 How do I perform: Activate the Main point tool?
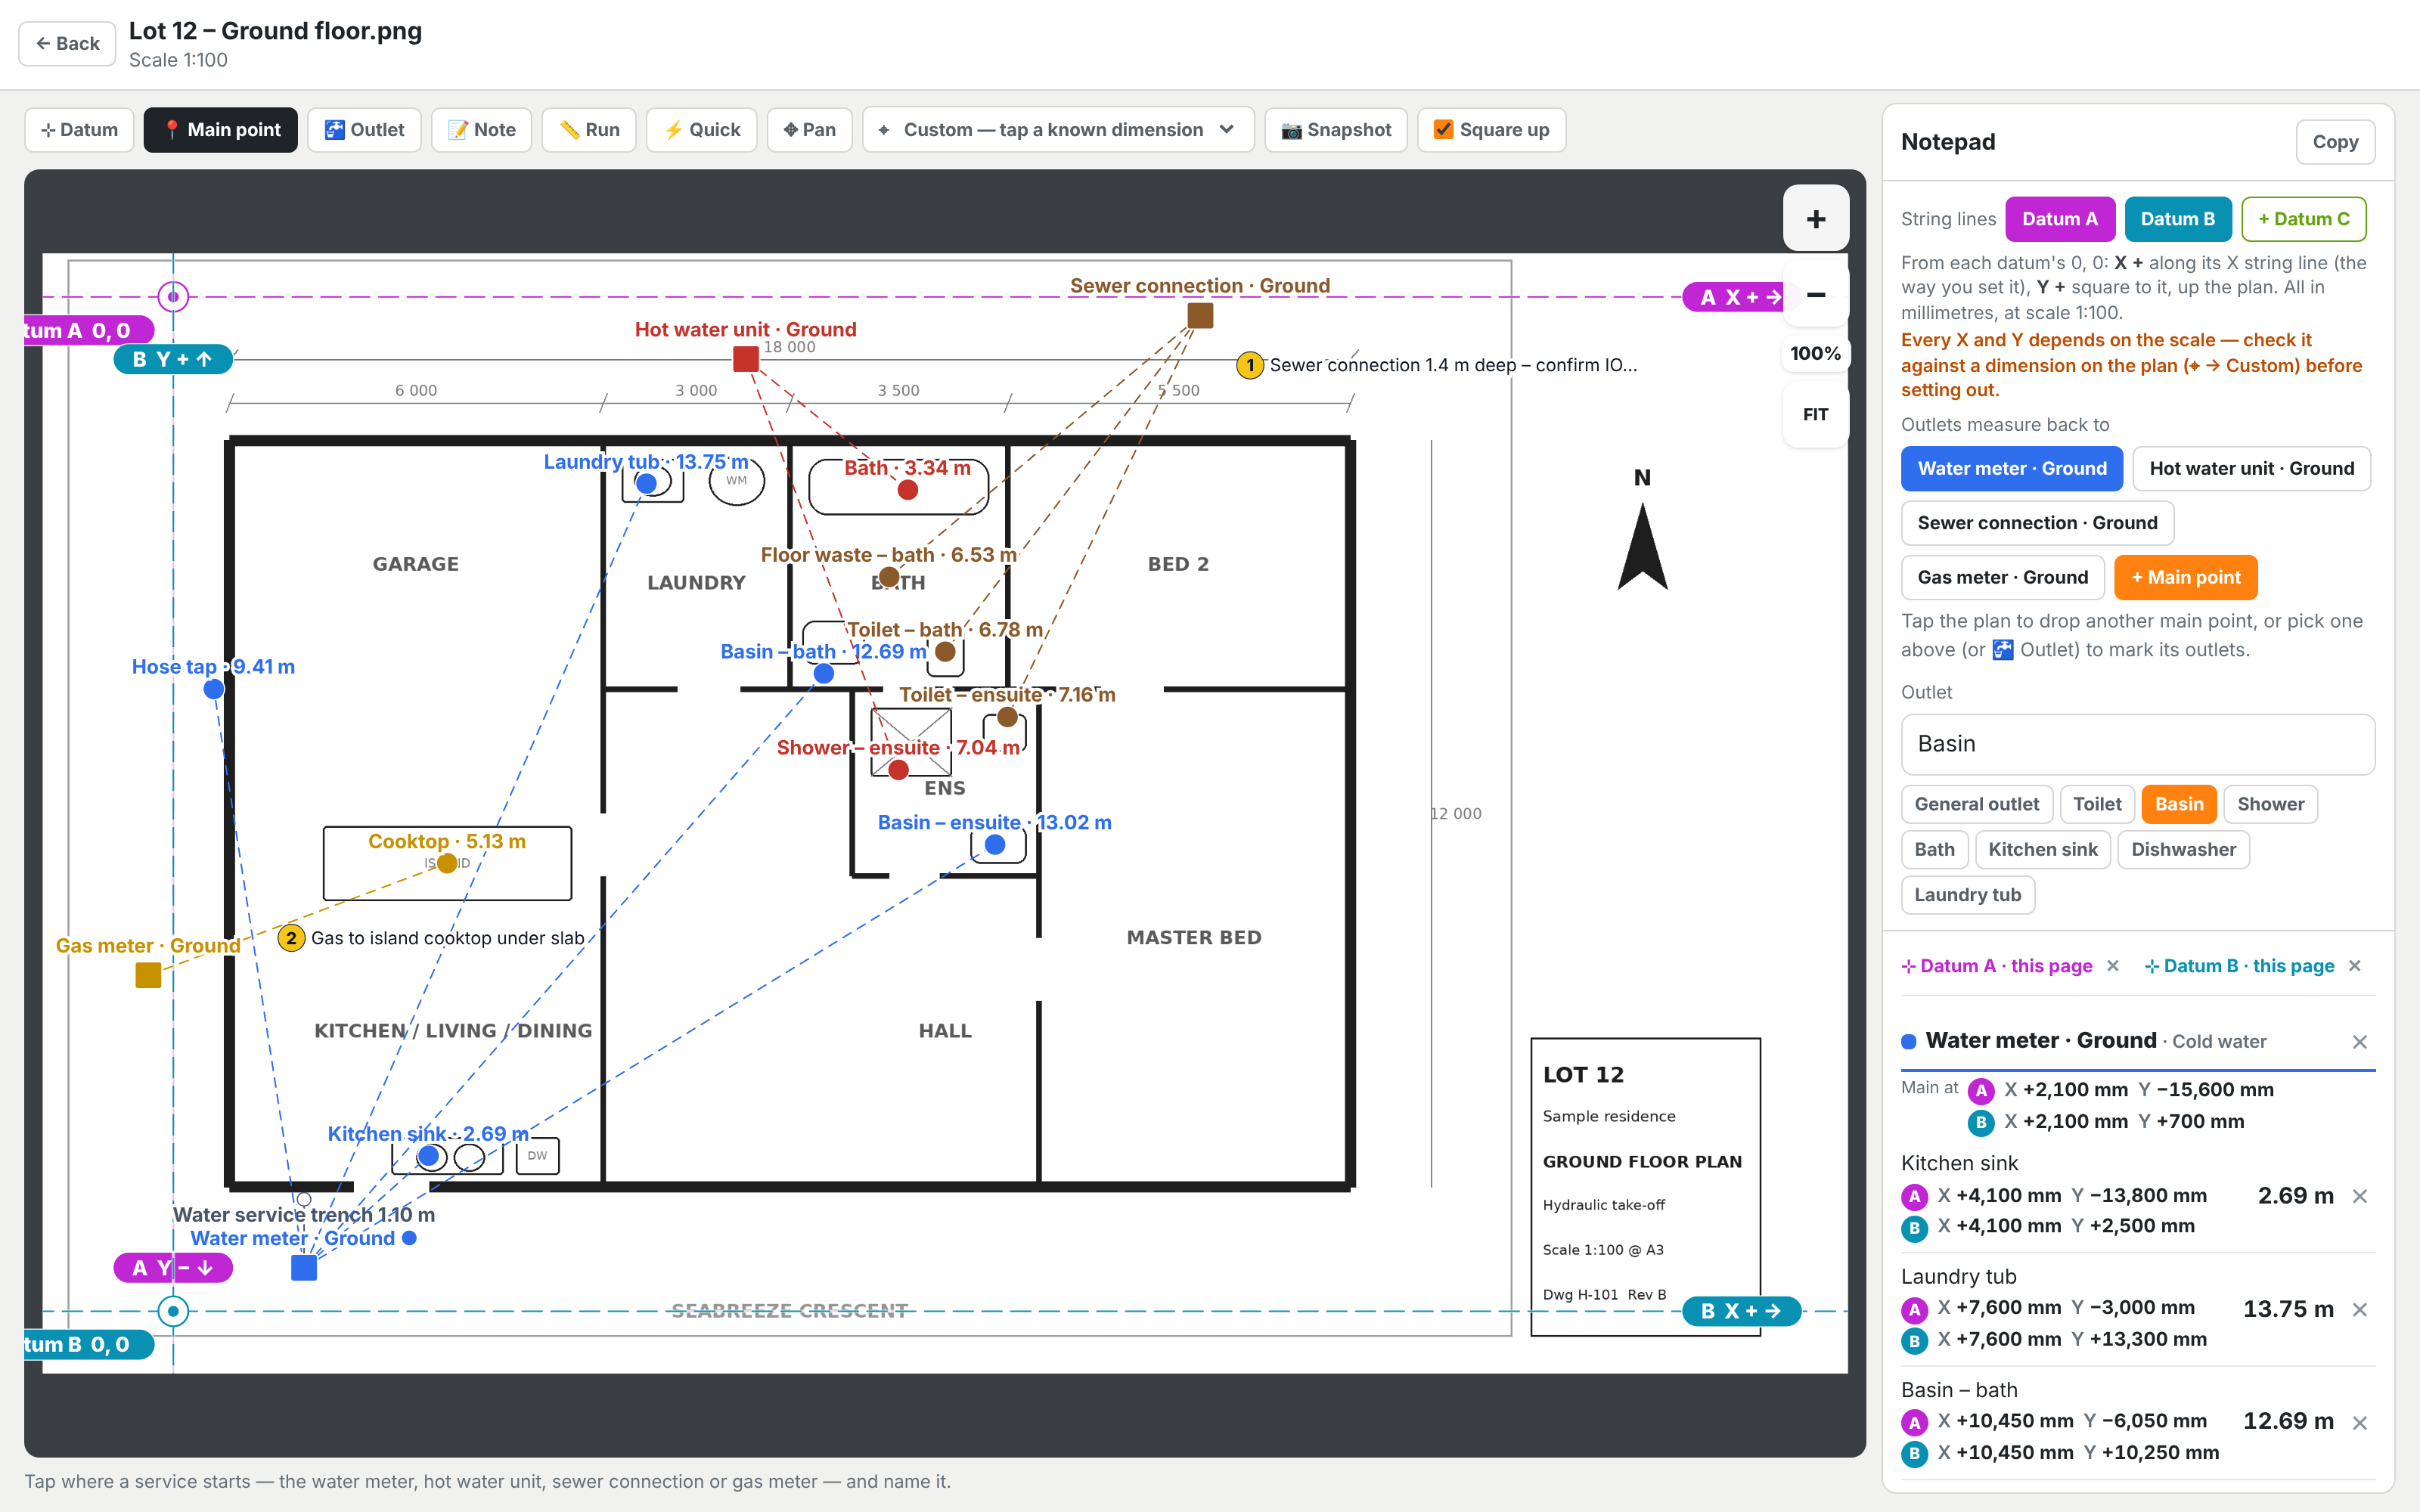coord(221,130)
